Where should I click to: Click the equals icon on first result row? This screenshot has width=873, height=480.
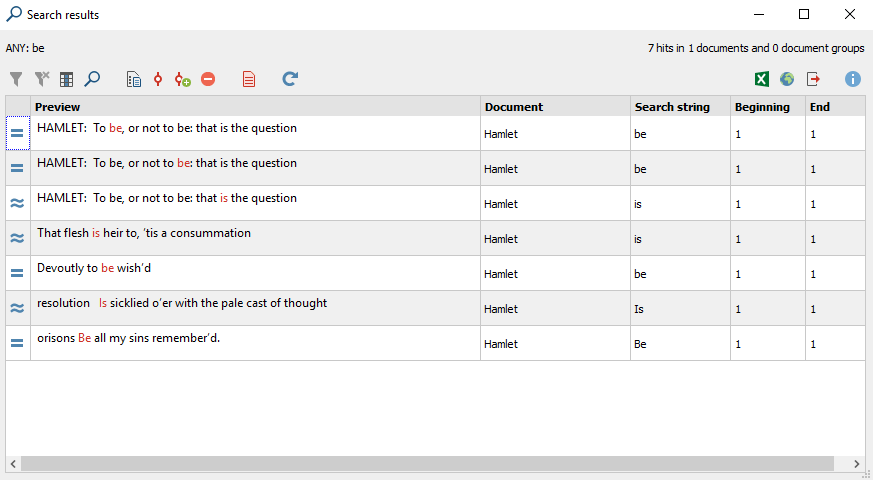(x=17, y=134)
